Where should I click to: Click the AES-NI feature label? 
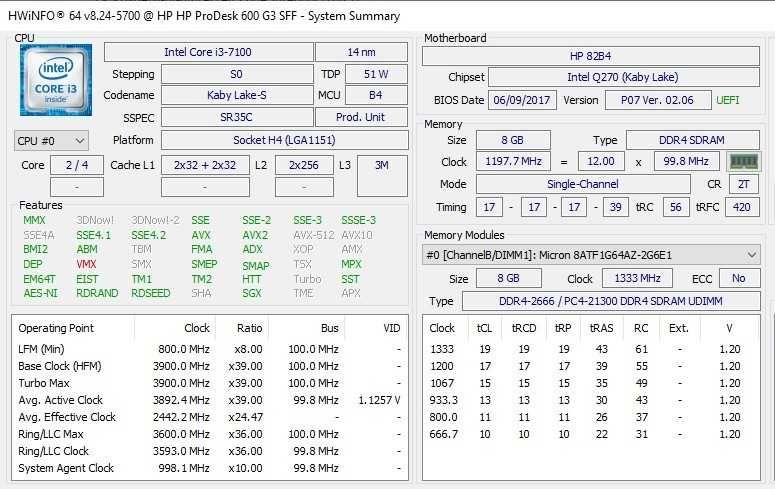pos(41,293)
